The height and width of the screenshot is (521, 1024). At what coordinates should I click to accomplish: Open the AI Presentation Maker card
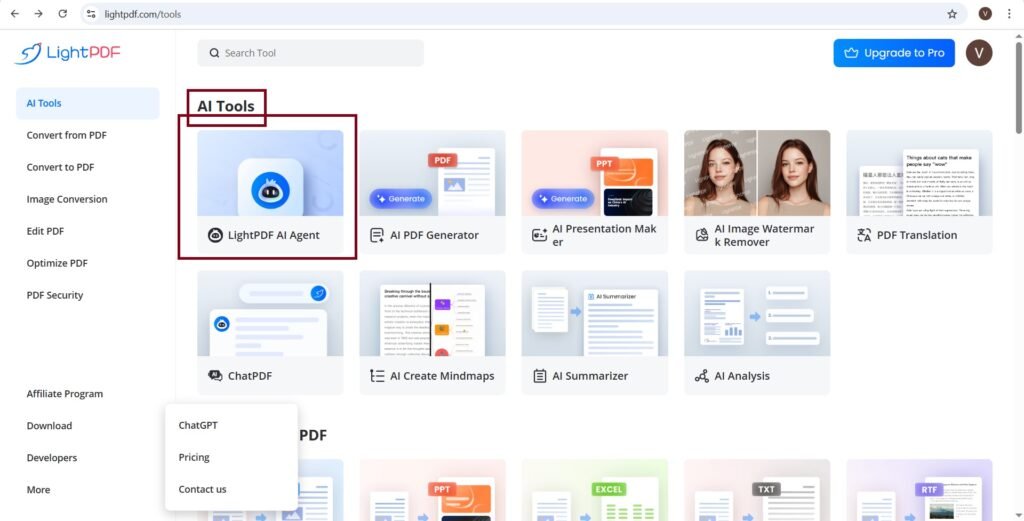click(594, 191)
